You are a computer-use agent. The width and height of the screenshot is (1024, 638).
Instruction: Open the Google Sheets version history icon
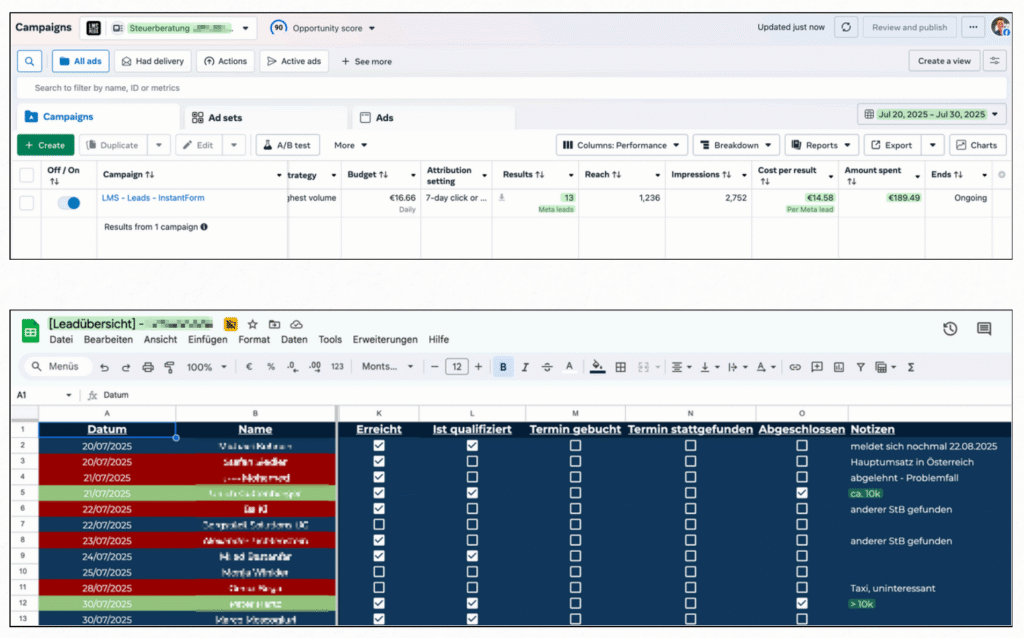click(950, 329)
